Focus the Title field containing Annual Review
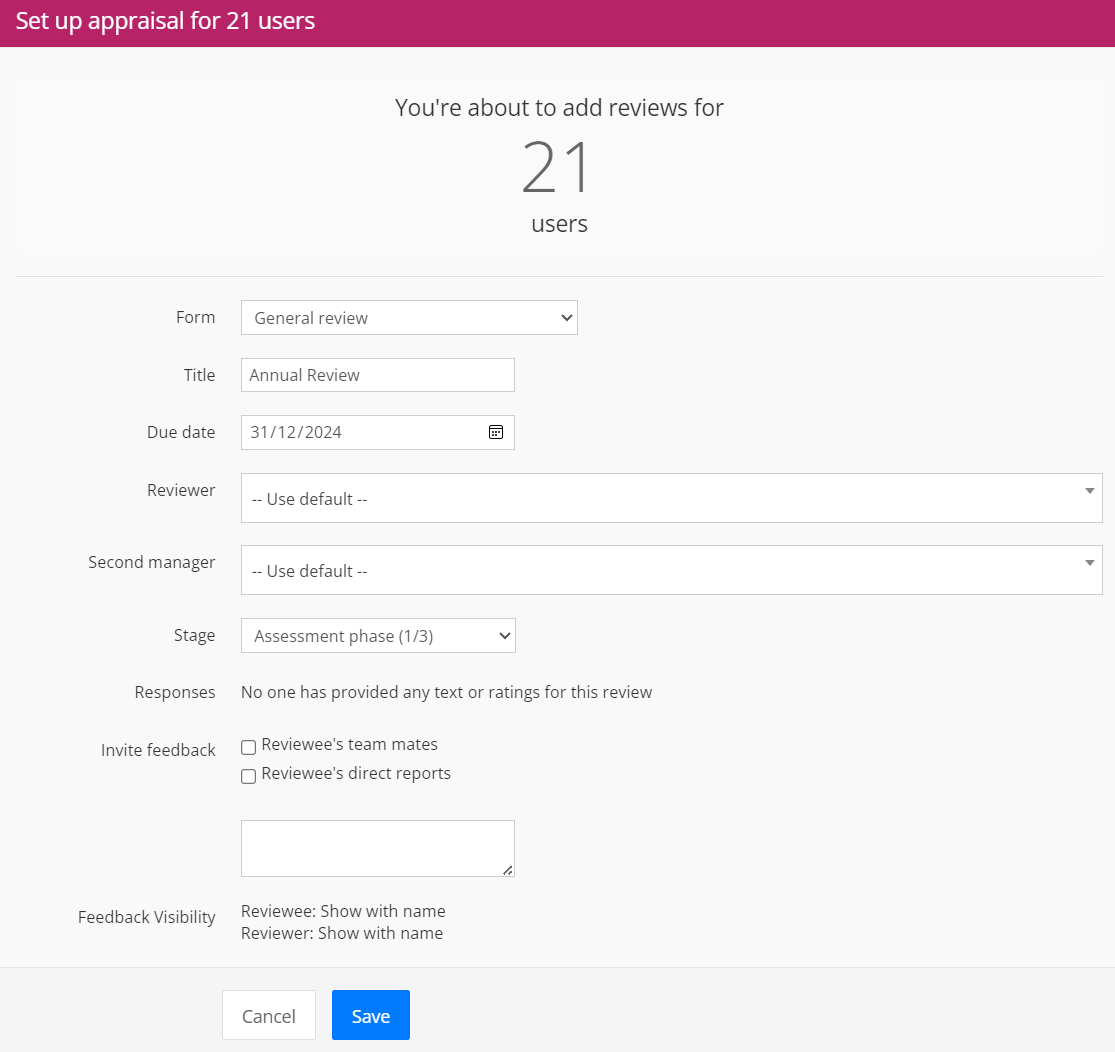 point(377,375)
